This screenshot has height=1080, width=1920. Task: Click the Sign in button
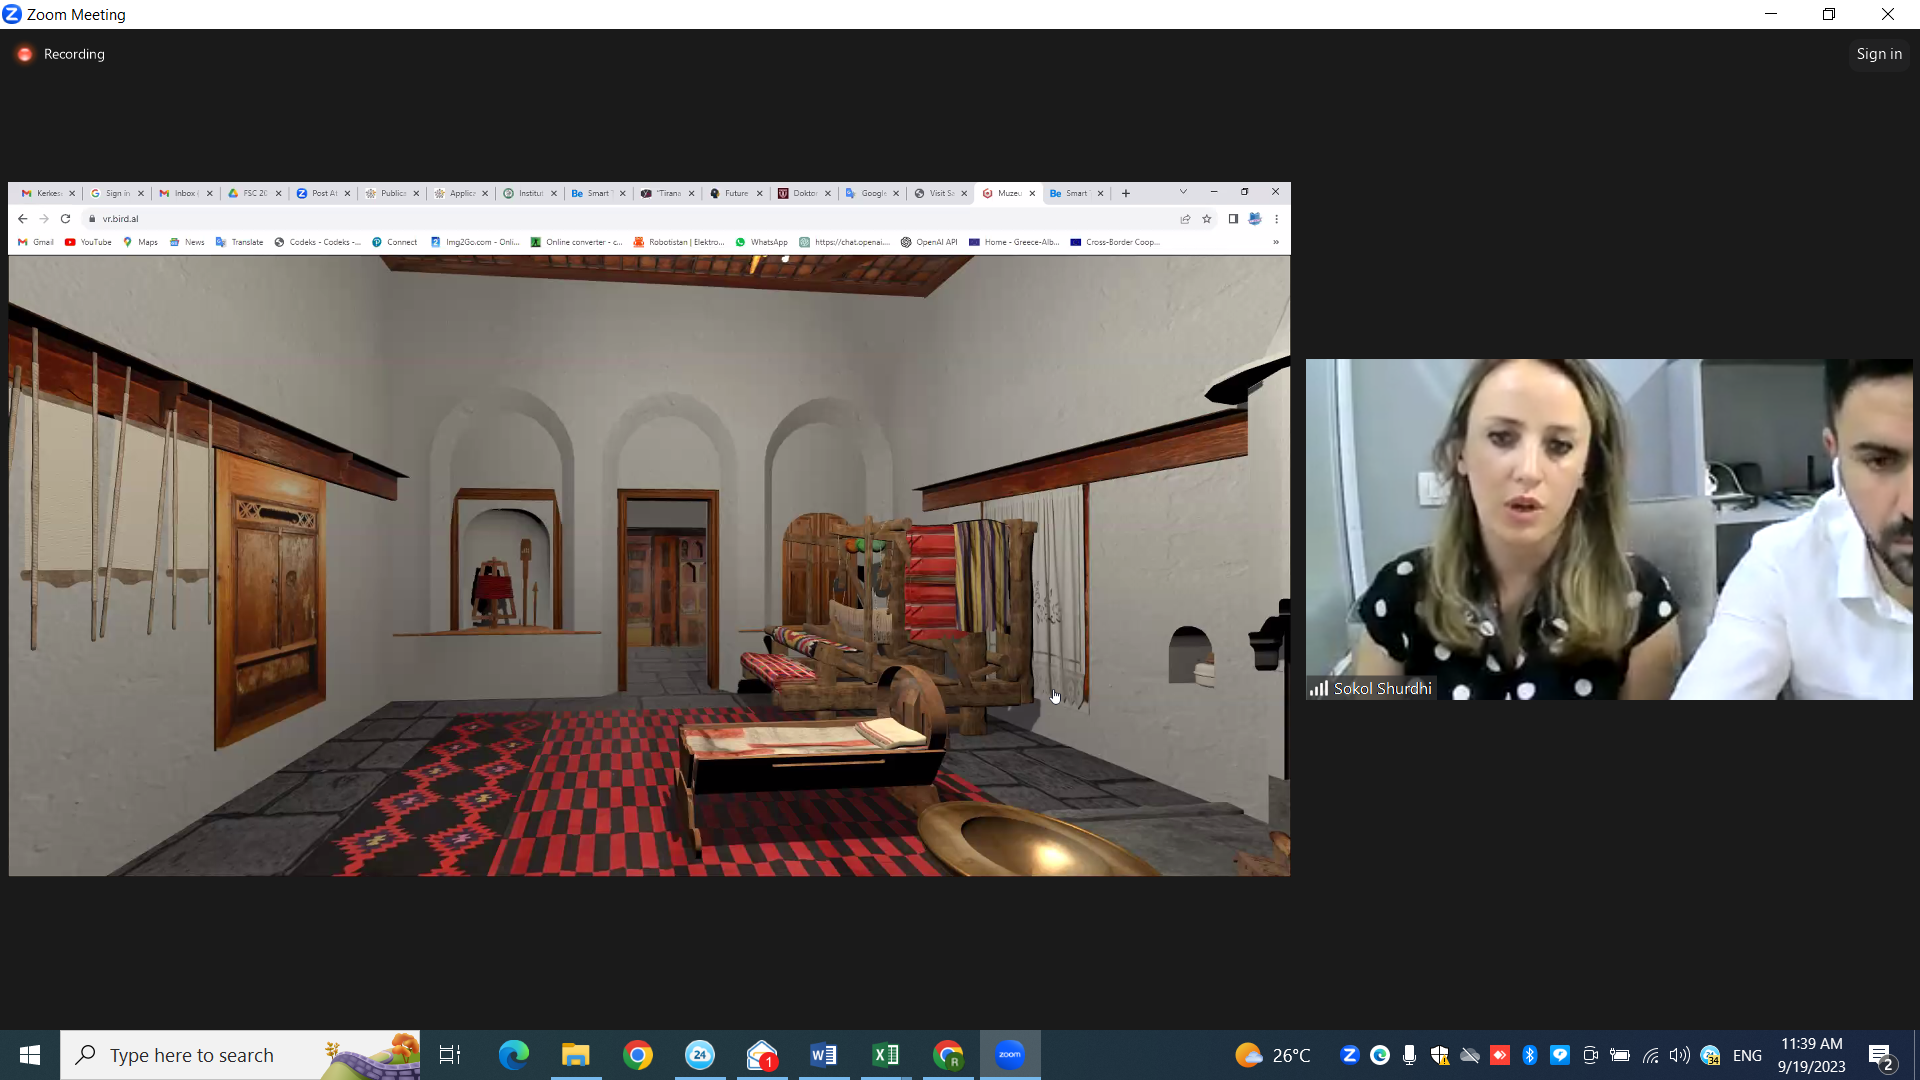[1878, 54]
